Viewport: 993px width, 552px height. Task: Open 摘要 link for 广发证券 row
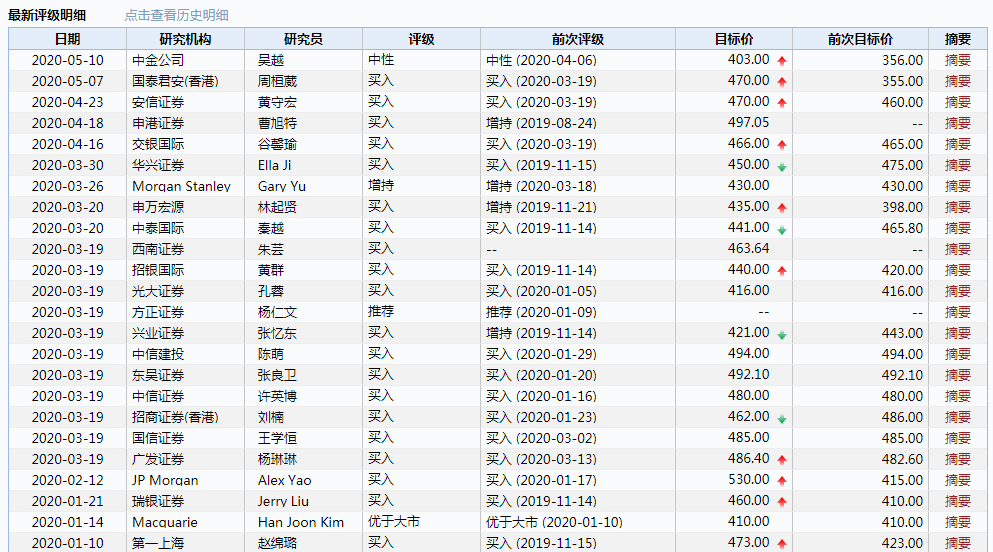coord(958,459)
